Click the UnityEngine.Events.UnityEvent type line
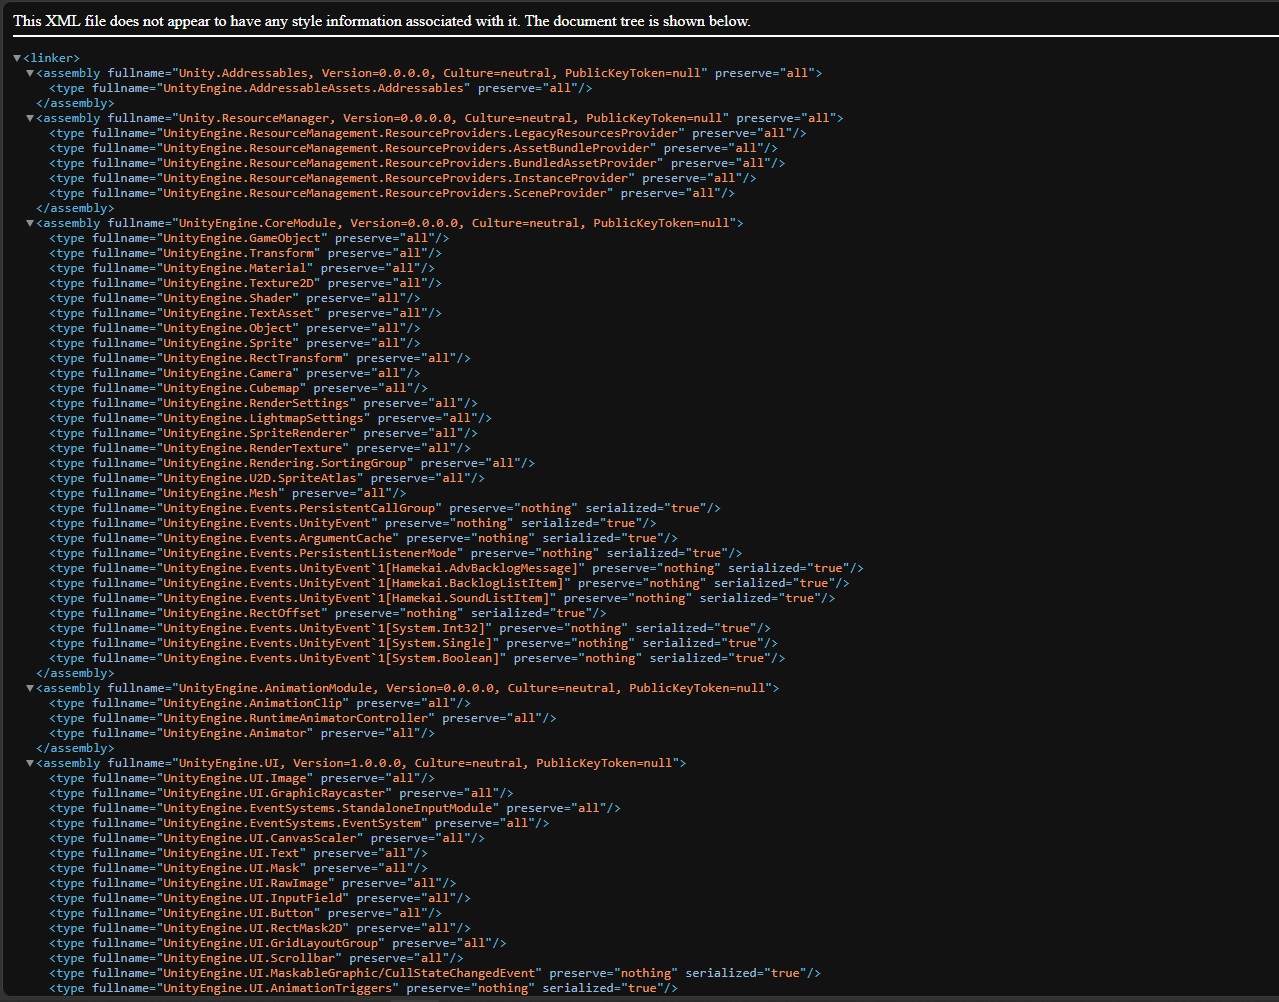Image resolution: width=1279 pixels, height=1002 pixels. click(x=353, y=523)
